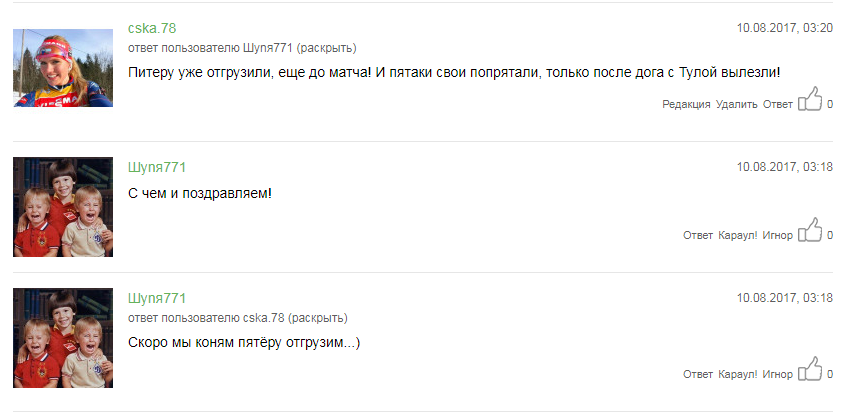Click Игнор under 'Скоро мы коням' comment
Viewport: 844px width, 413px height.
778,374
